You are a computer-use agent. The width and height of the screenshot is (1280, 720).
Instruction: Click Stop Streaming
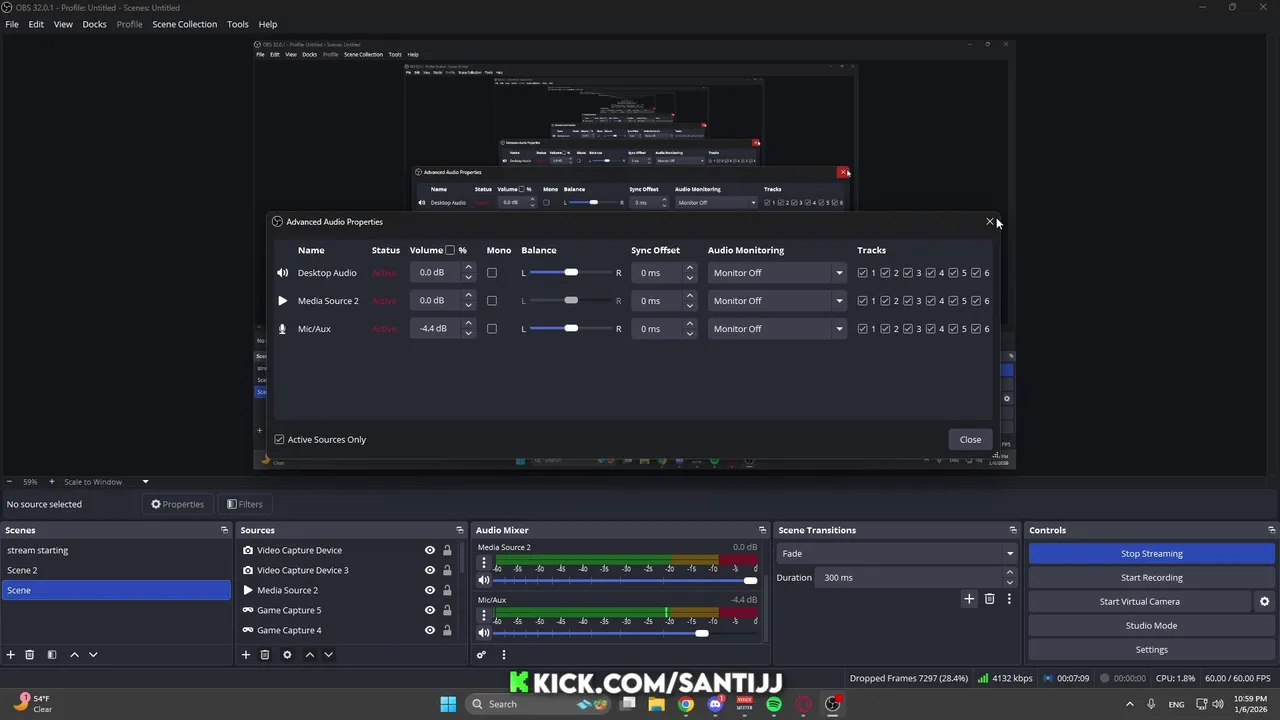tap(1152, 554)
